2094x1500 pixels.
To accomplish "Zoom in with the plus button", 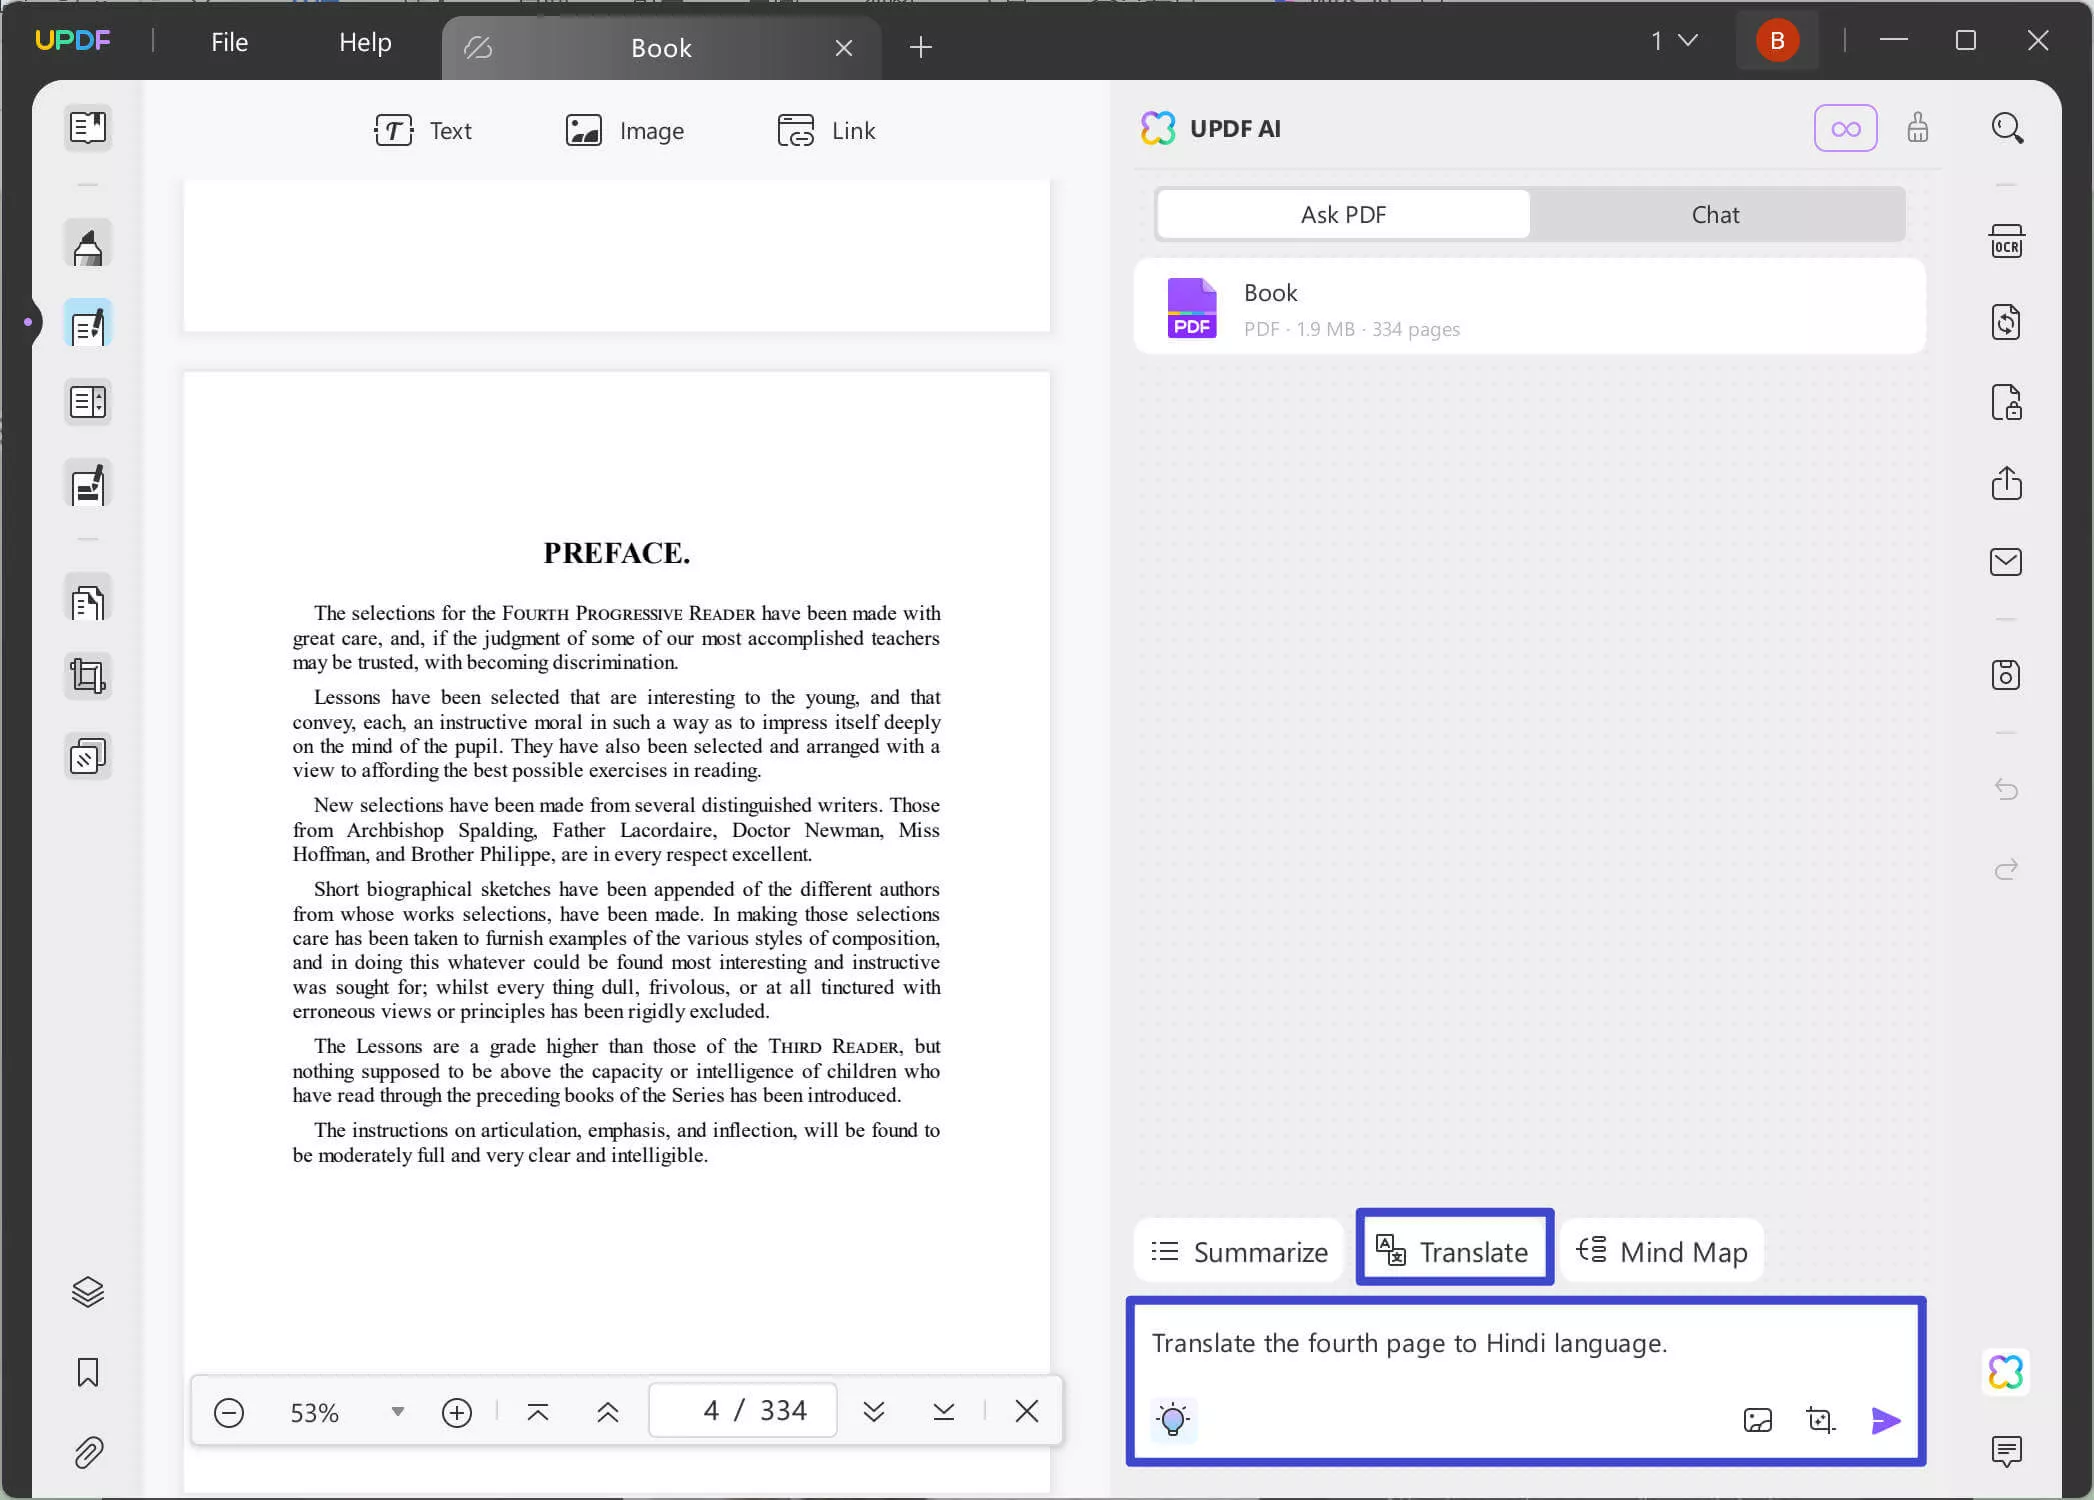I will (x=457, y=1412).
